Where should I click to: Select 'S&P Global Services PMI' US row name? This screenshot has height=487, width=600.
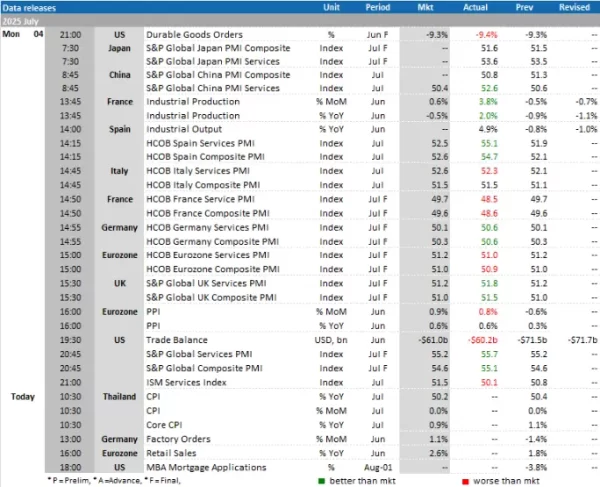pyautogui.click(x=199, y=354)
